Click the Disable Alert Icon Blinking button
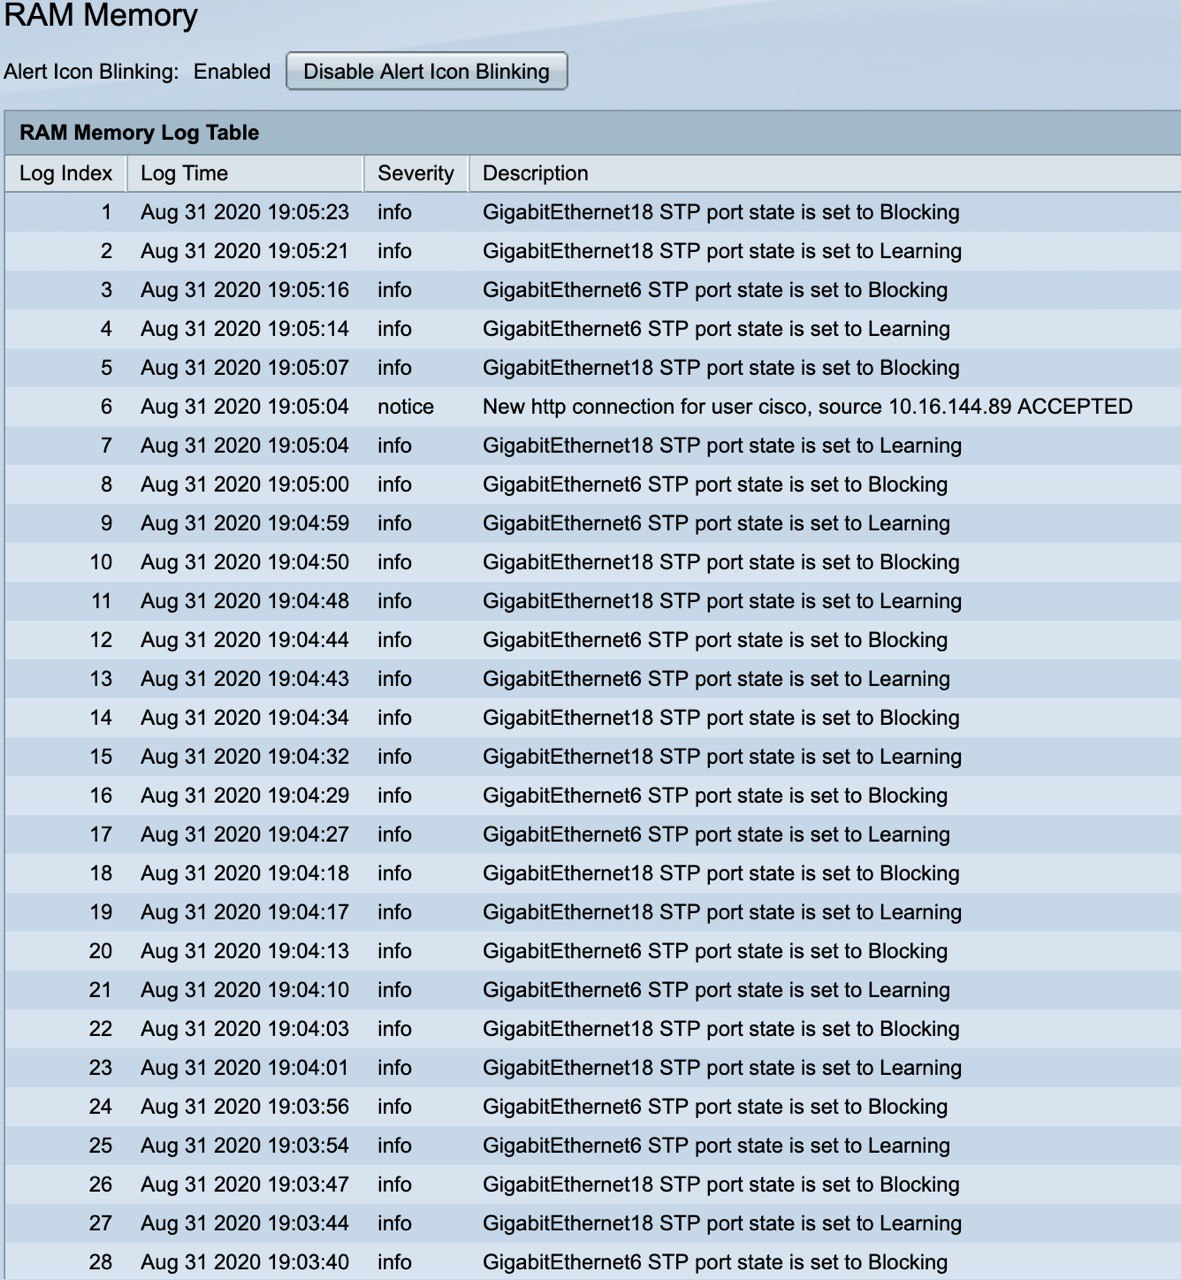 [x=426, y=71]
